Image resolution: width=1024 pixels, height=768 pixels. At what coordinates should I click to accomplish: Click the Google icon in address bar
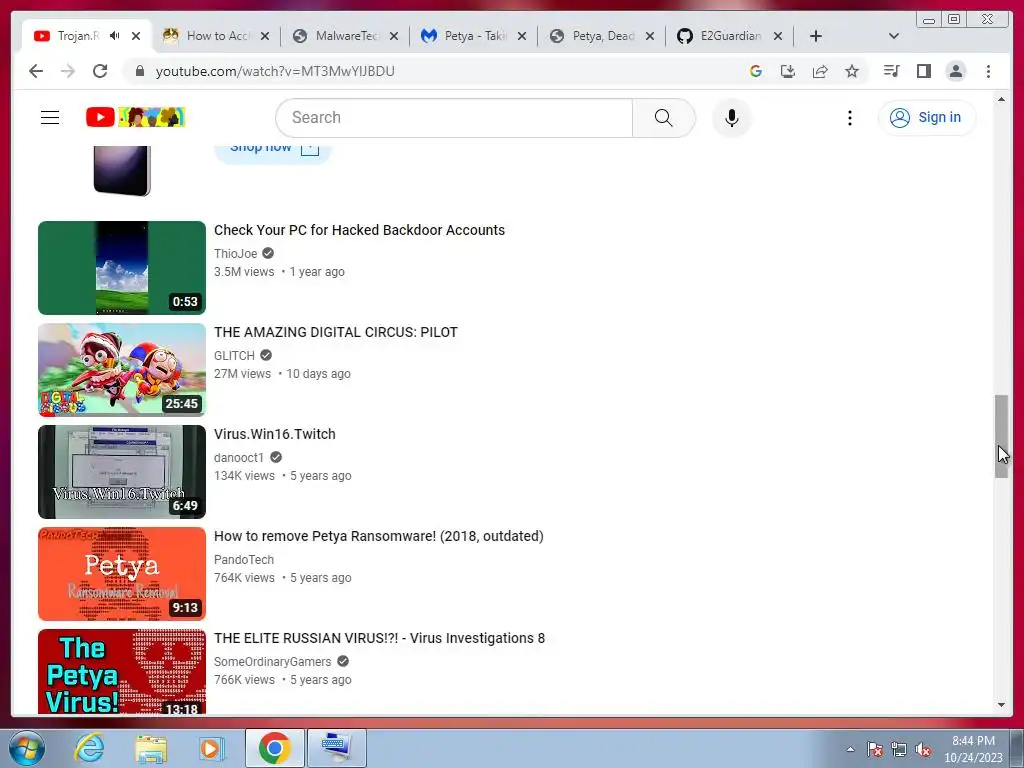coord(756,71)
